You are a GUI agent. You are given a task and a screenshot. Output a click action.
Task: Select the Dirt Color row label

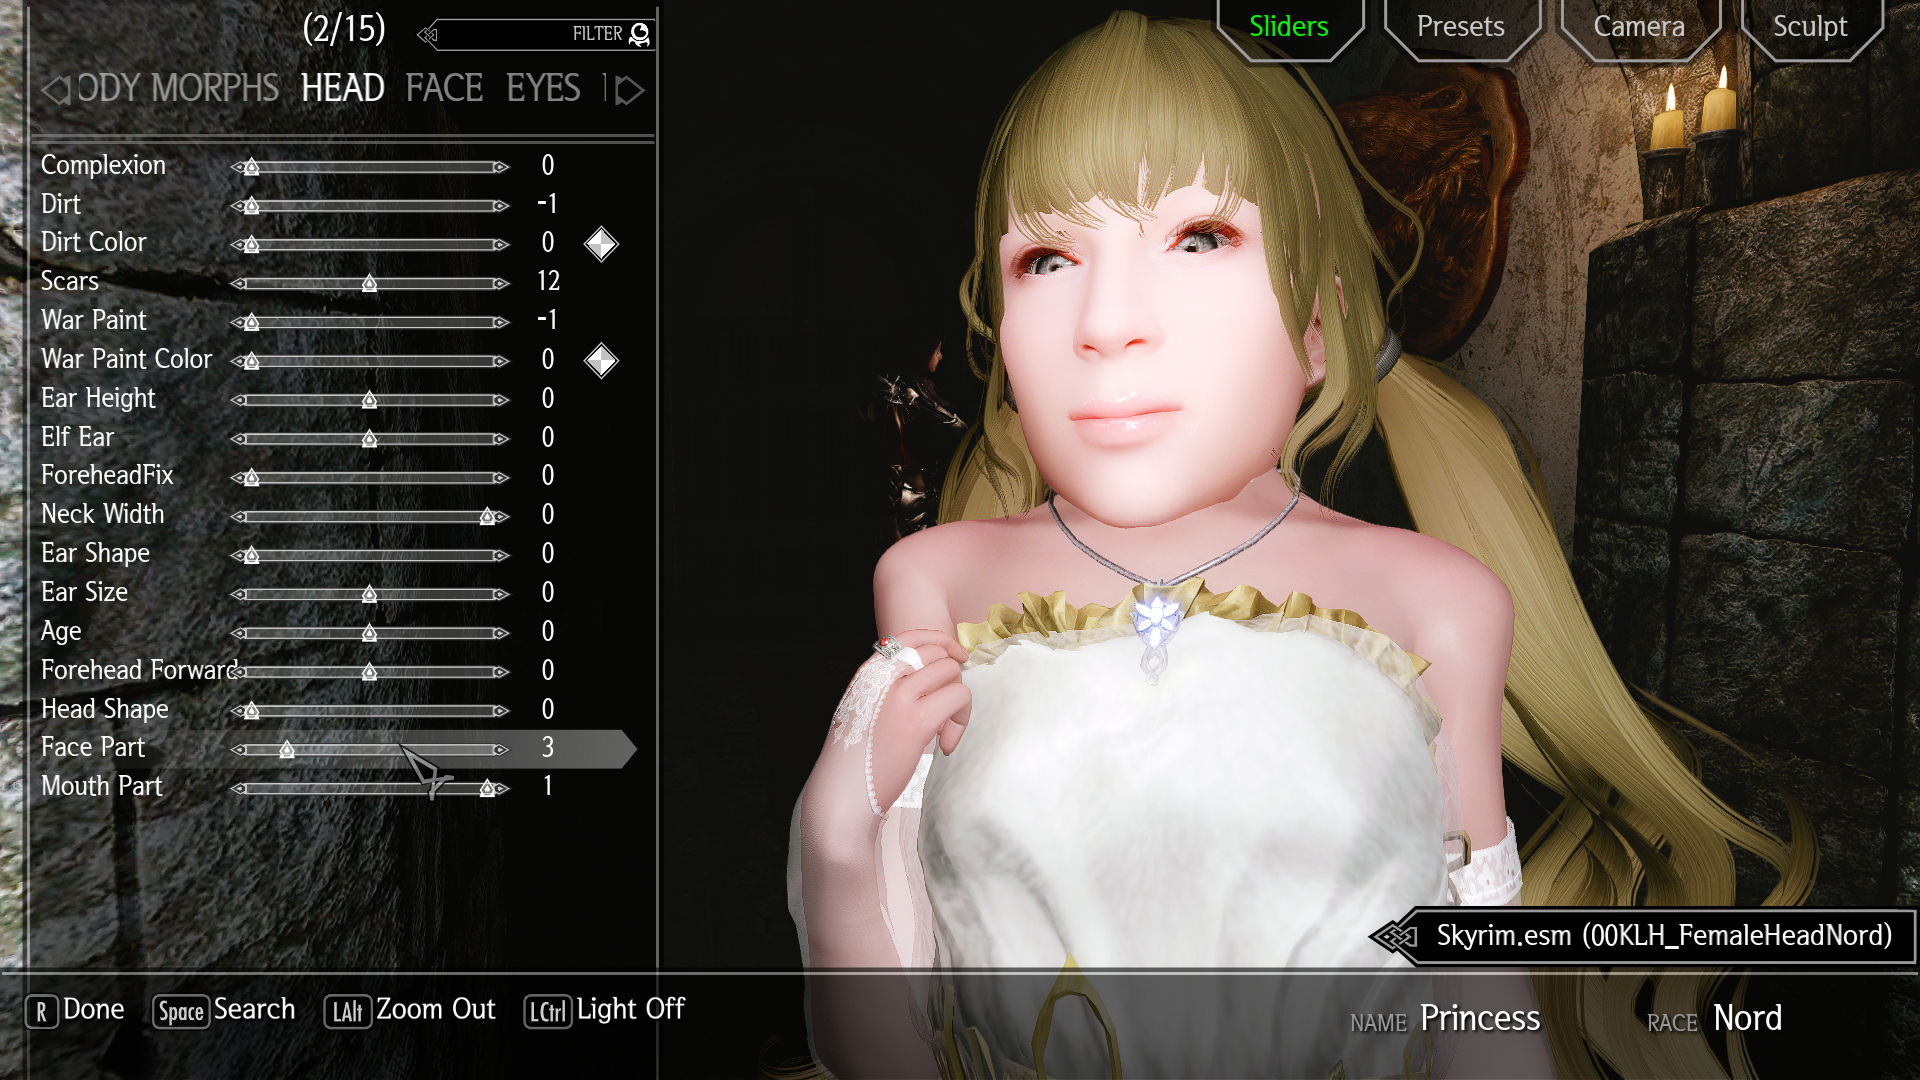94,243
